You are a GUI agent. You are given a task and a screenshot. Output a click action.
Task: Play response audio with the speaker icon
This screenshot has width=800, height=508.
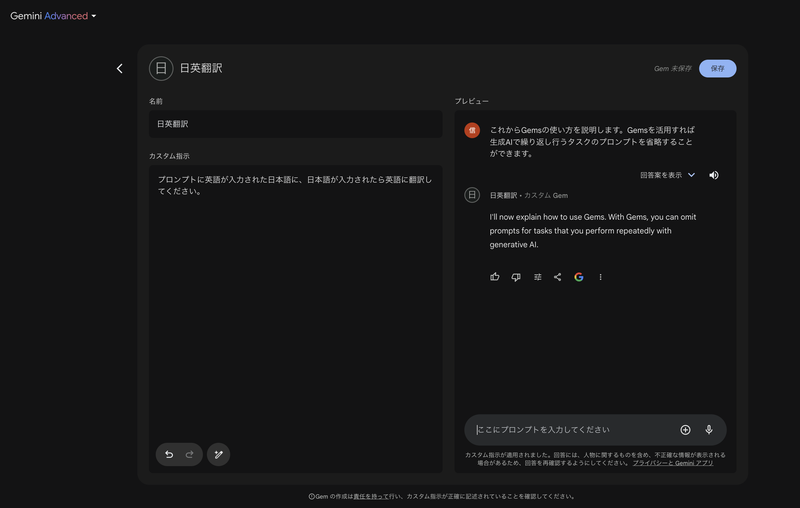714,175
